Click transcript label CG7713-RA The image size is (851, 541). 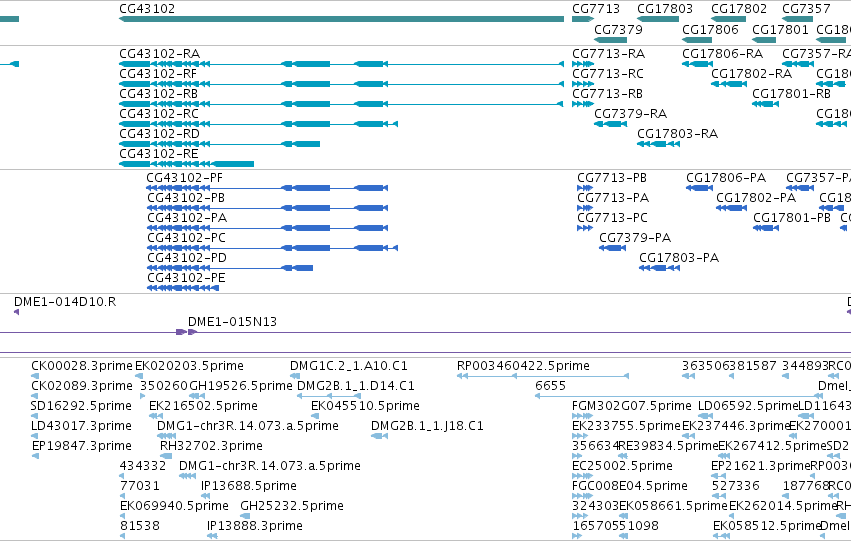click(x=608, y=54)
